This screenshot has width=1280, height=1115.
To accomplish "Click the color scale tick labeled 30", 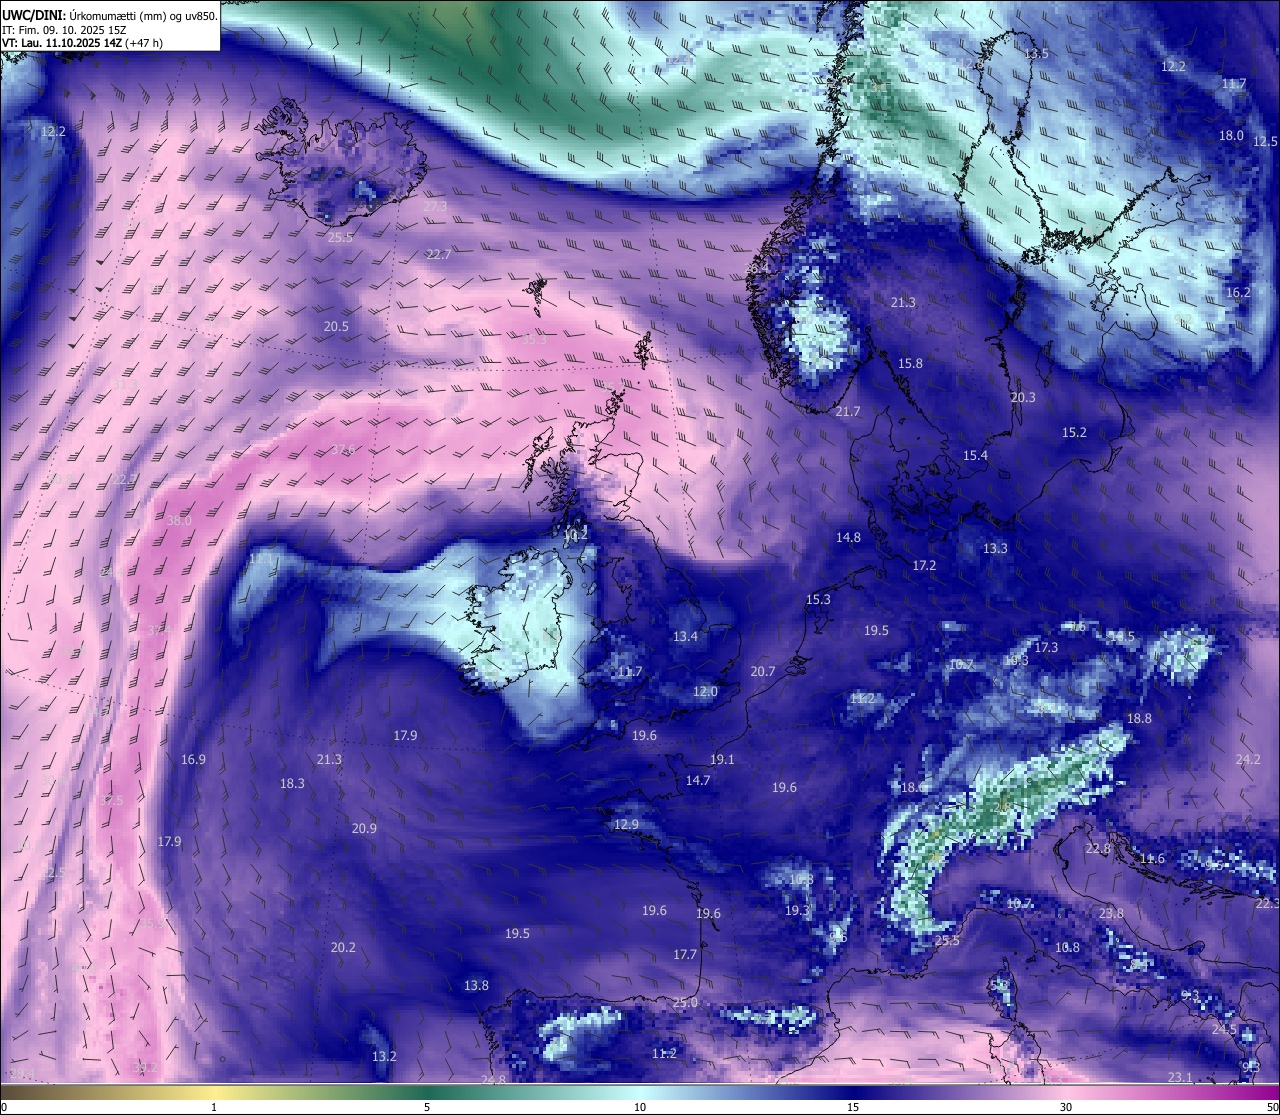I will [x=1066, y=1107].
